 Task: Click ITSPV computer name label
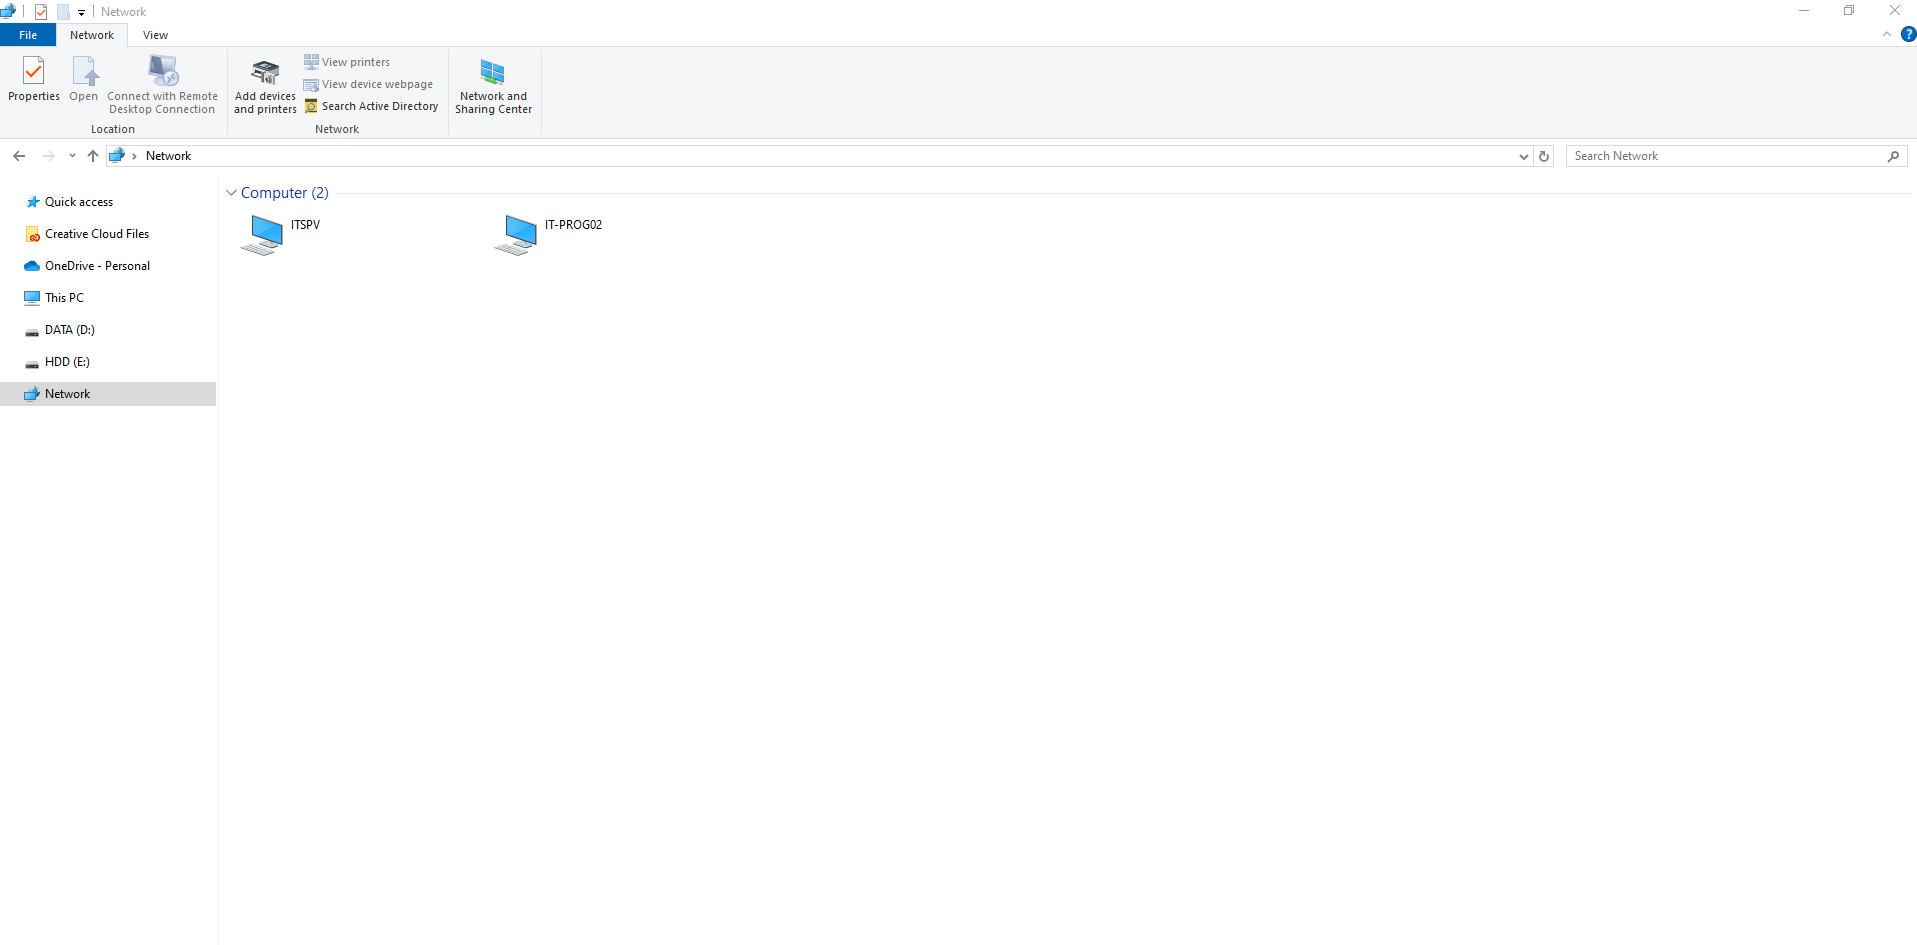click(x=305, y=225)
